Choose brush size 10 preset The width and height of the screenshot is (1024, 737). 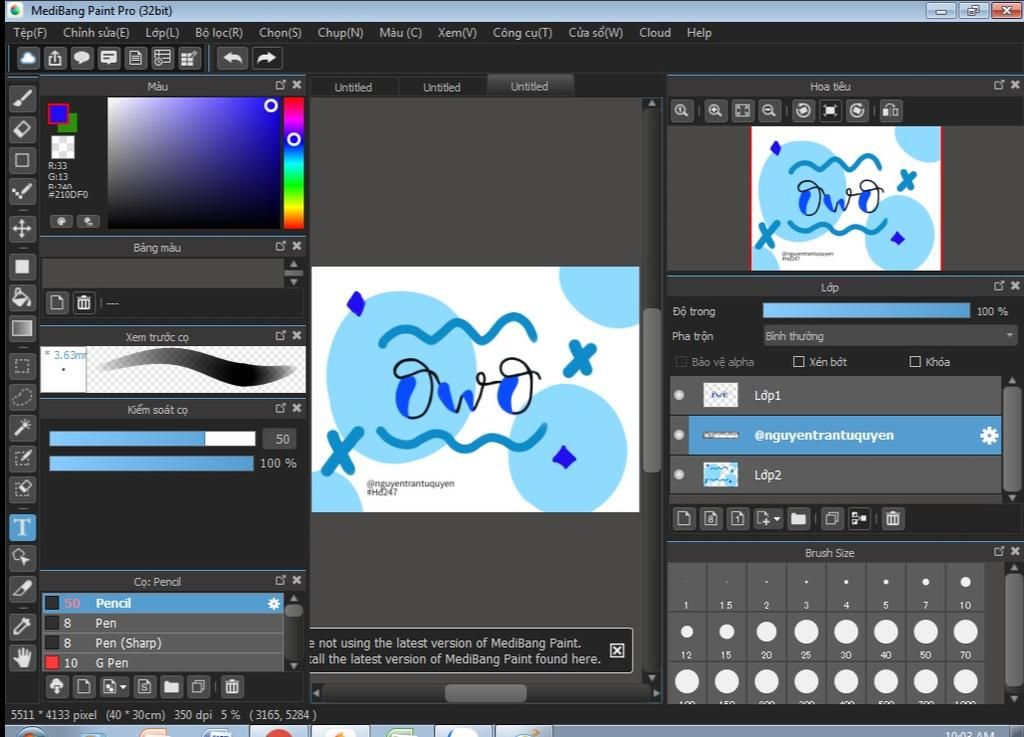(x=965, y=589)
